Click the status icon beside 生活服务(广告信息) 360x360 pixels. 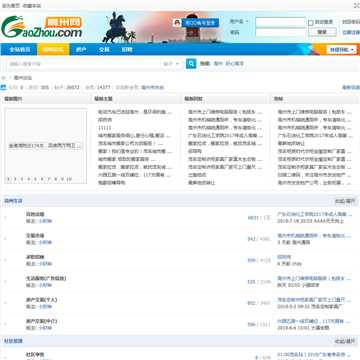[5, 282]
